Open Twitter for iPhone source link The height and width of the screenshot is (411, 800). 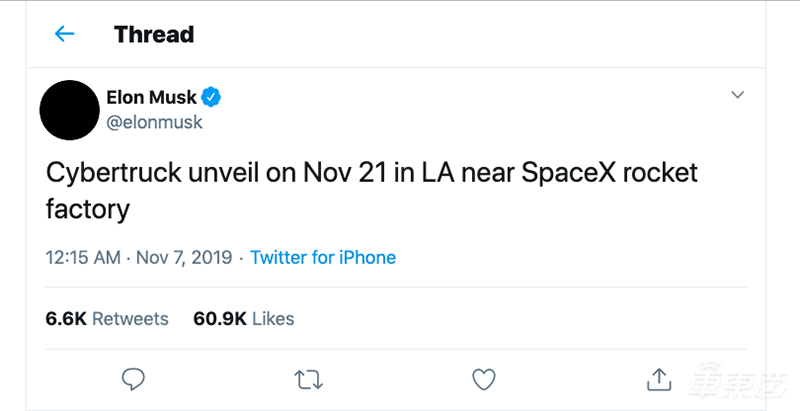[323, 257]
